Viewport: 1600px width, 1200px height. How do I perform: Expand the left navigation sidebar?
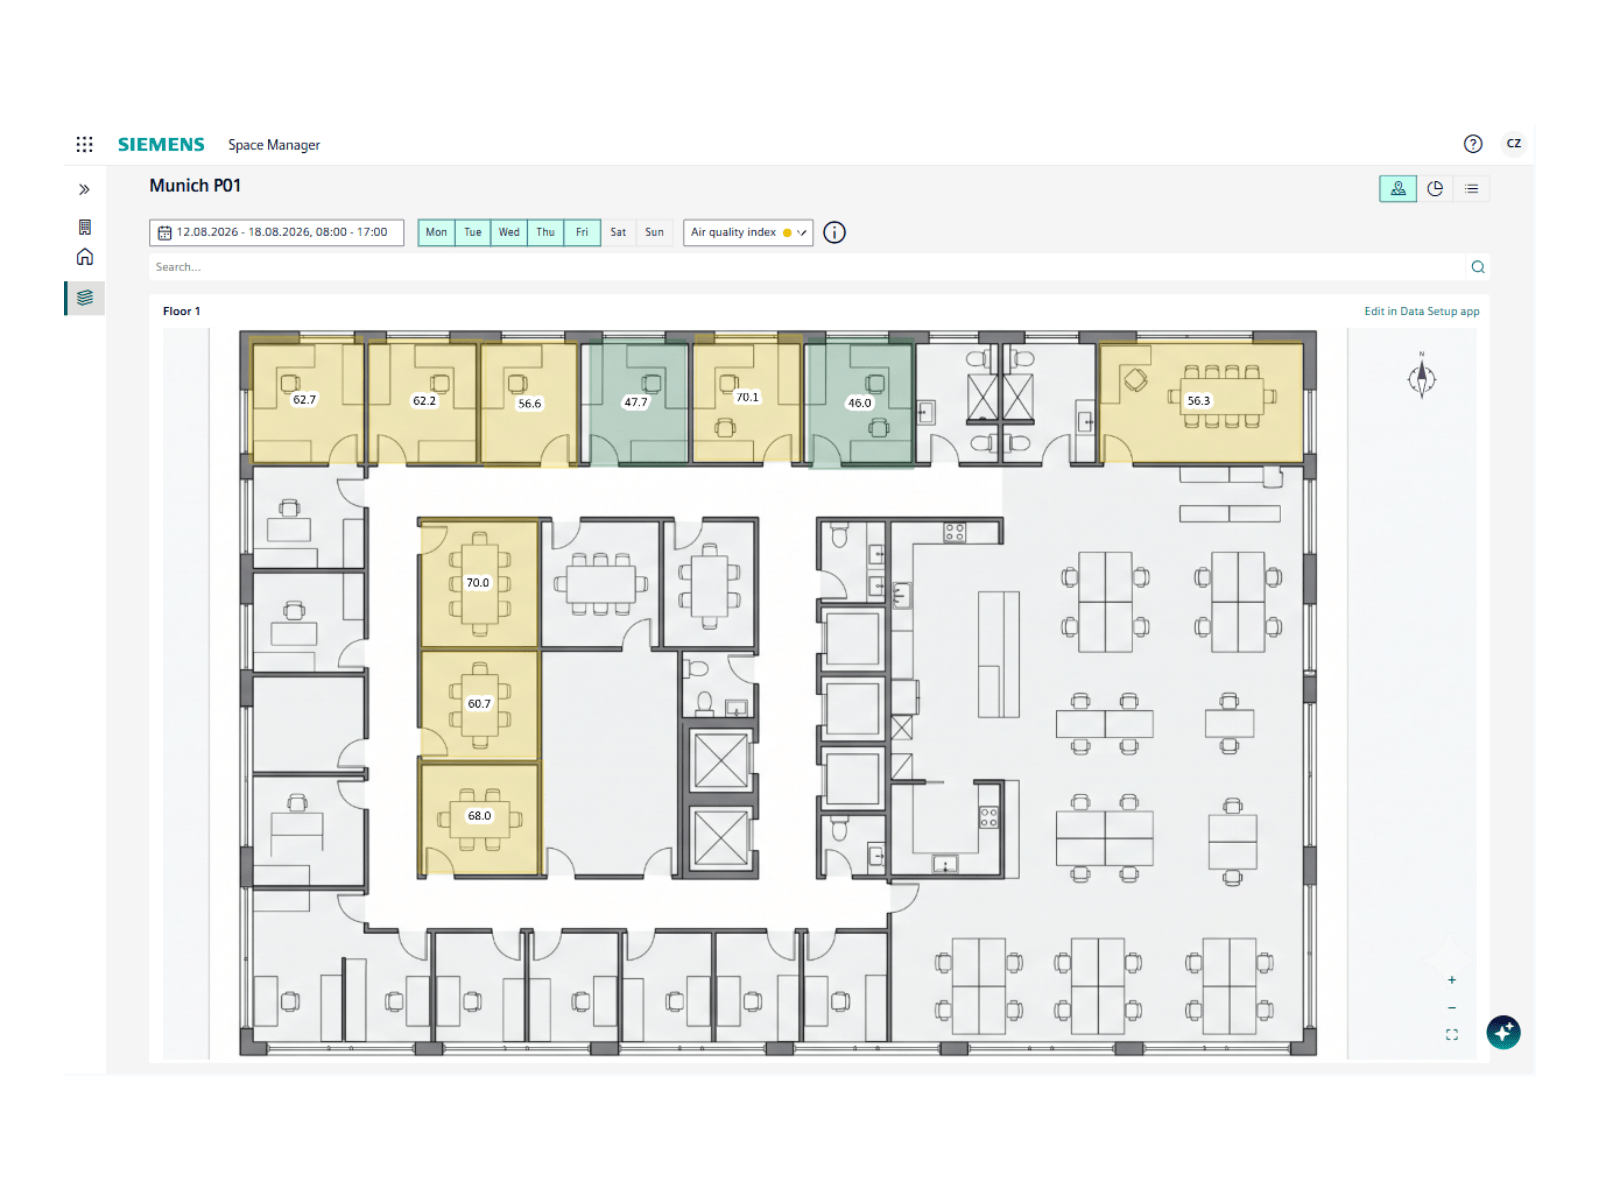point(85,189)
